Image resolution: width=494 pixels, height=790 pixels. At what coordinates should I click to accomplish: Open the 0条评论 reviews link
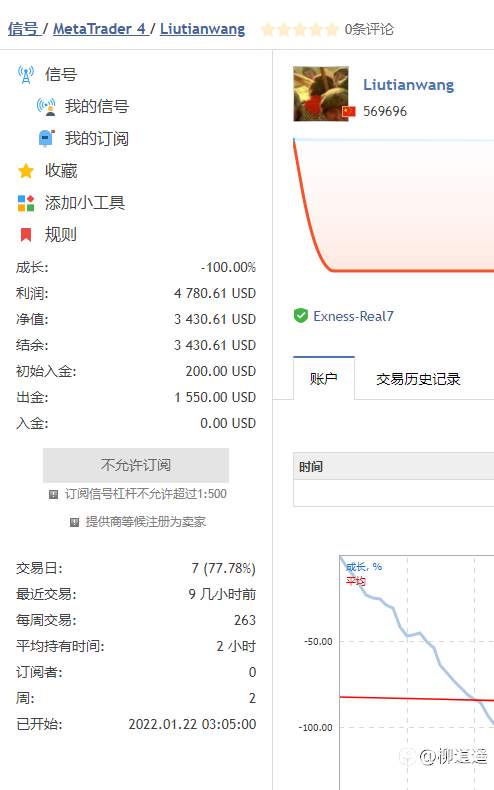pyautogui.click(x=368, y=29)
